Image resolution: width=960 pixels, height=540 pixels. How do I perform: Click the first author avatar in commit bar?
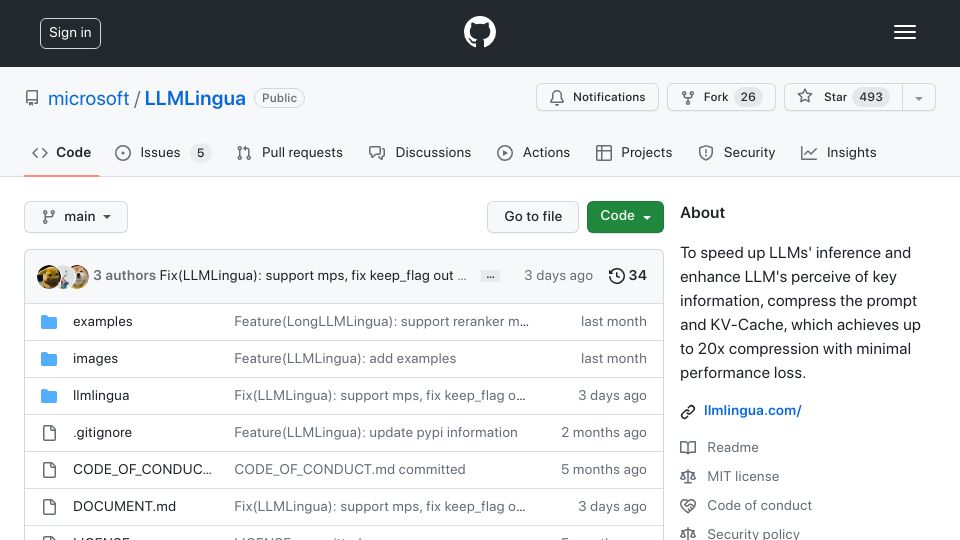[x=48, y=277]
